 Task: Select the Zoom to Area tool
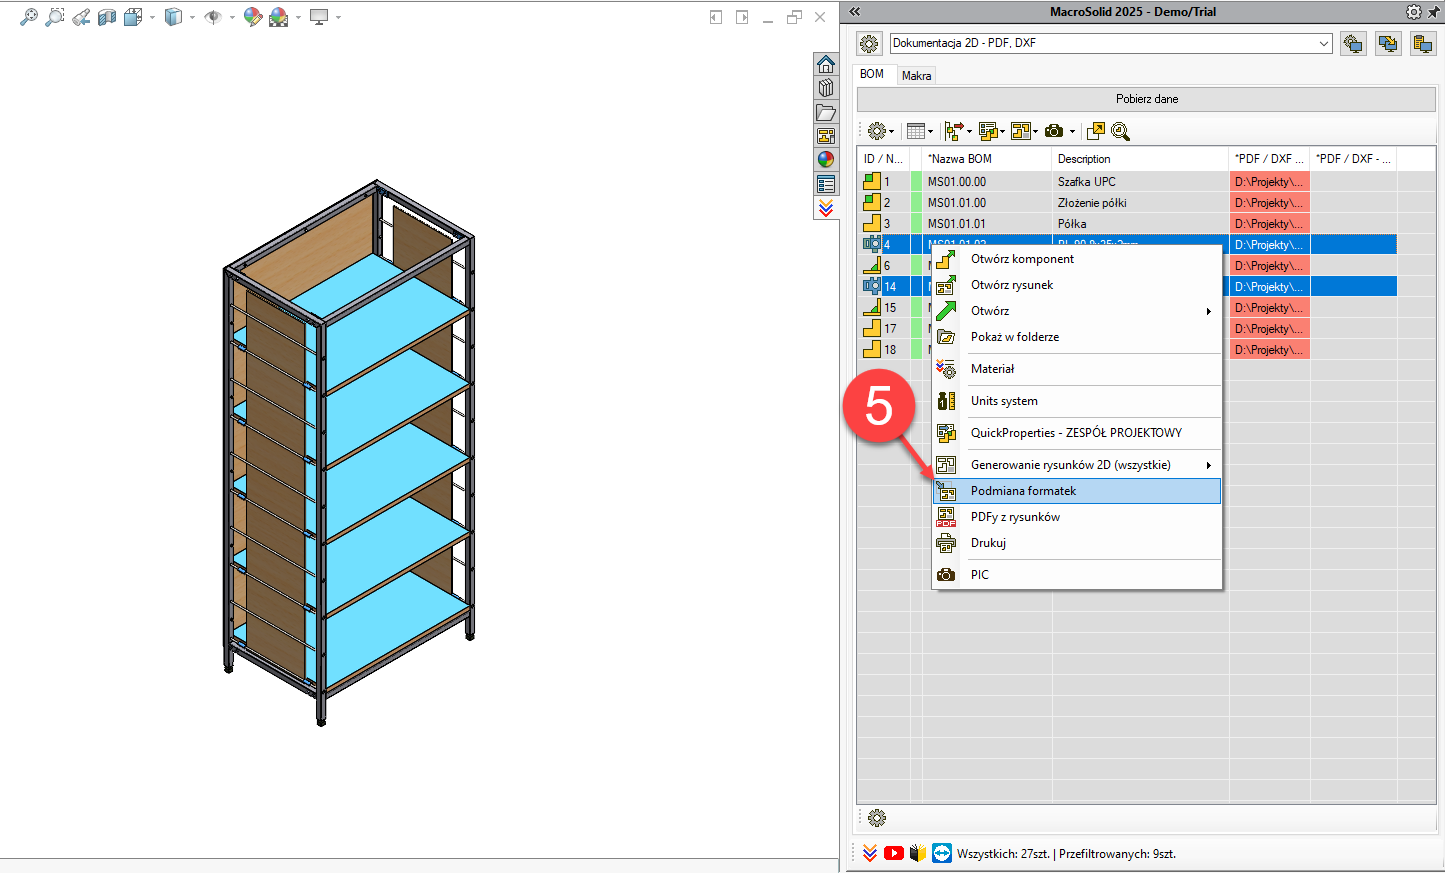coord(55,17)
